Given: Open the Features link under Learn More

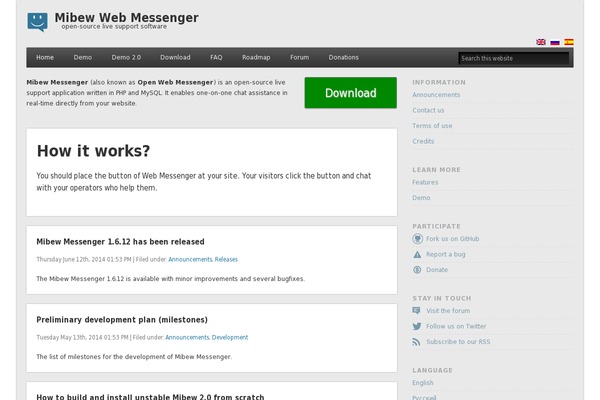Looking at the screenshot, I should (x=425, y=182).
